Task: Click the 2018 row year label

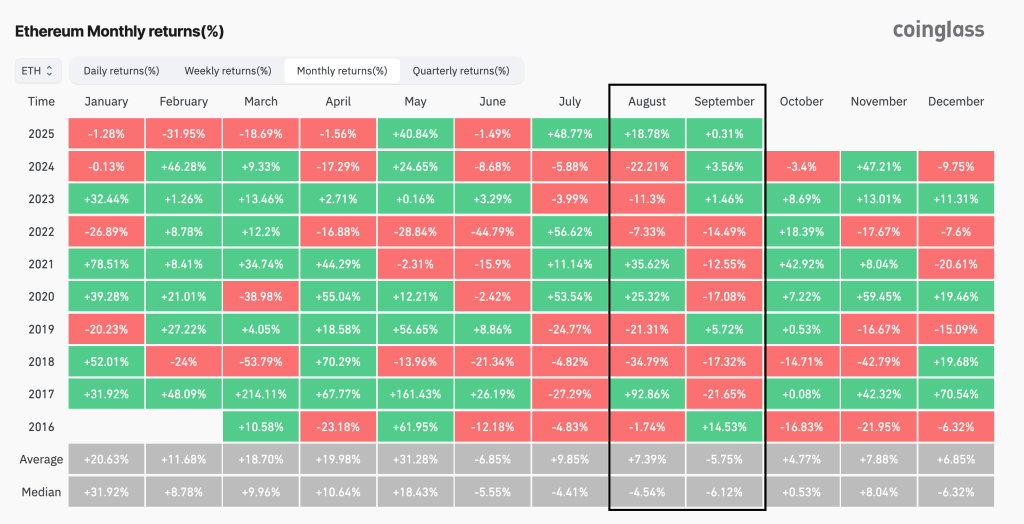Action: coord(41,362)
